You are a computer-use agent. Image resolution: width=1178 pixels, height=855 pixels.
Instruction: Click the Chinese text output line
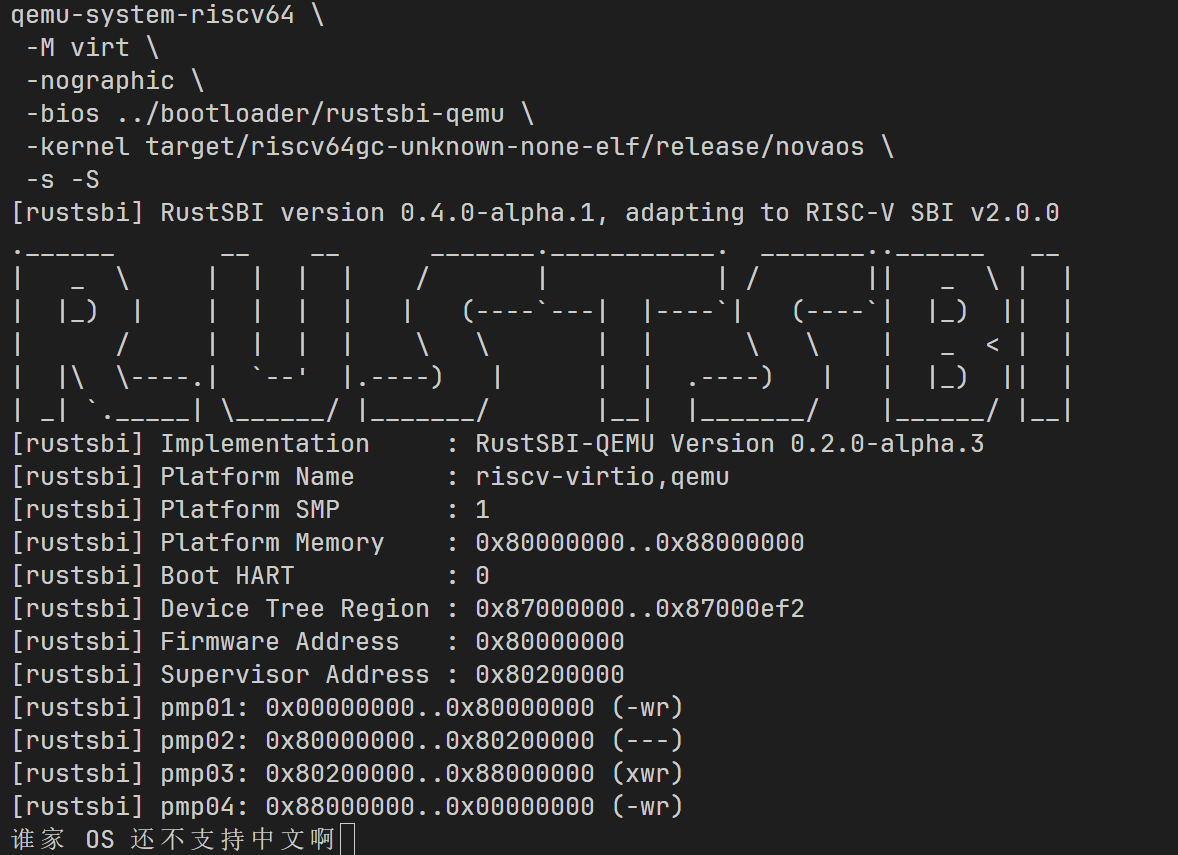pyautogui.click(x=172, y=839)
